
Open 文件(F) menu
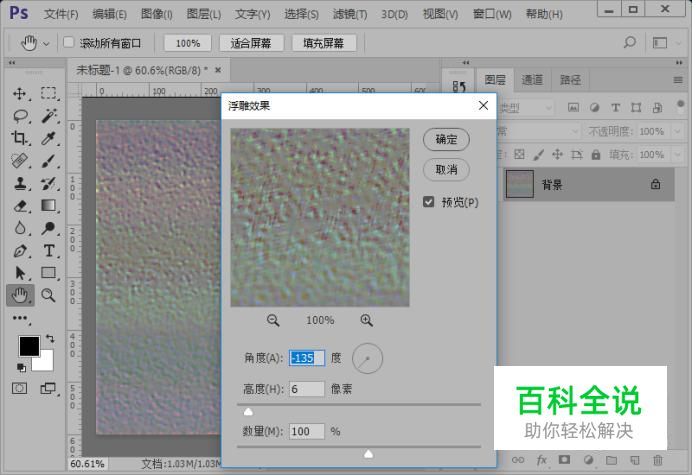tap(61, 14)
